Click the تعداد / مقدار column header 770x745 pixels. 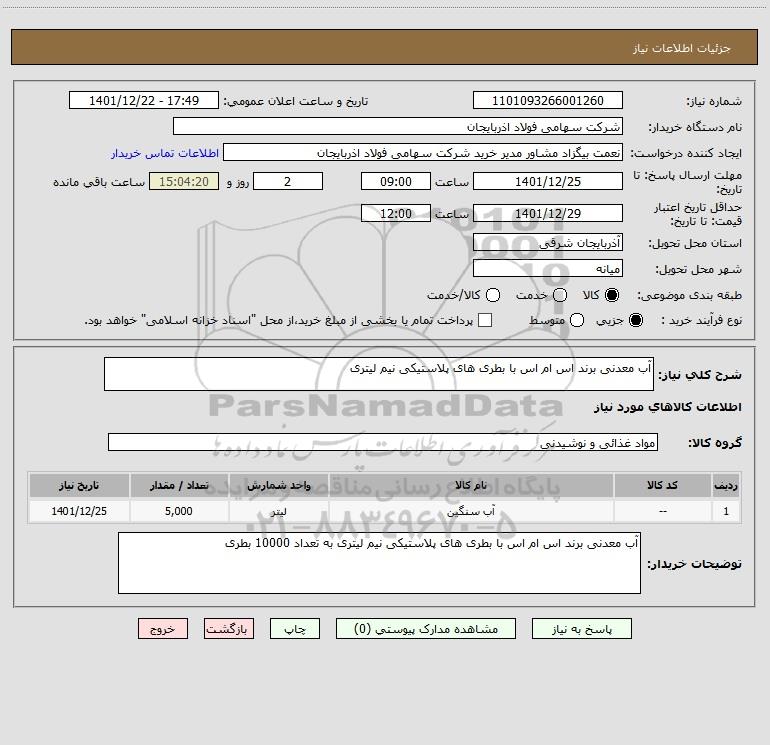[179, 485]
